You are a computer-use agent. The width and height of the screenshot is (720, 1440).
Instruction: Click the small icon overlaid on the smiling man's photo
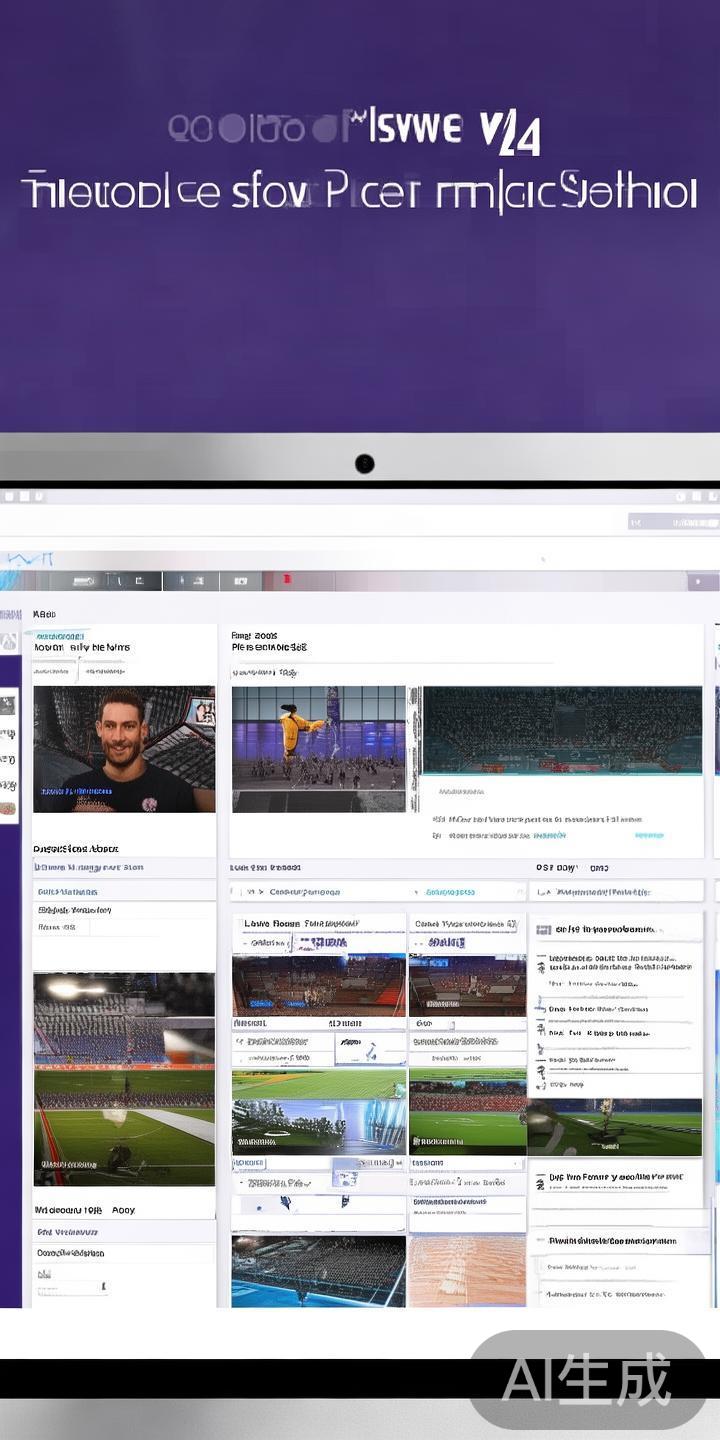(x=204, y=711)
